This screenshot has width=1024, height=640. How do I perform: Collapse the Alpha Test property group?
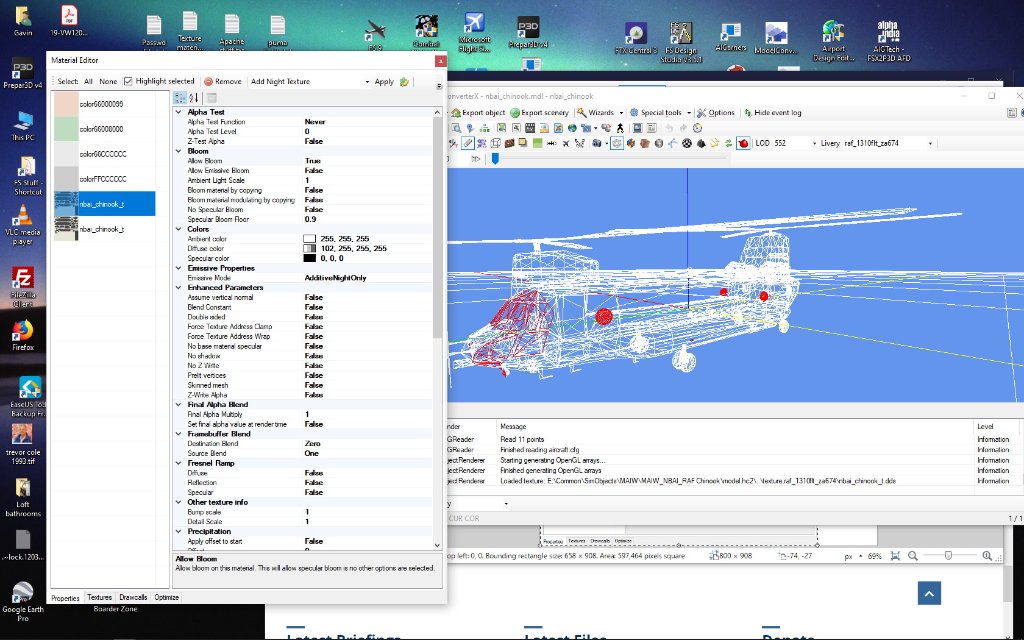180,112
